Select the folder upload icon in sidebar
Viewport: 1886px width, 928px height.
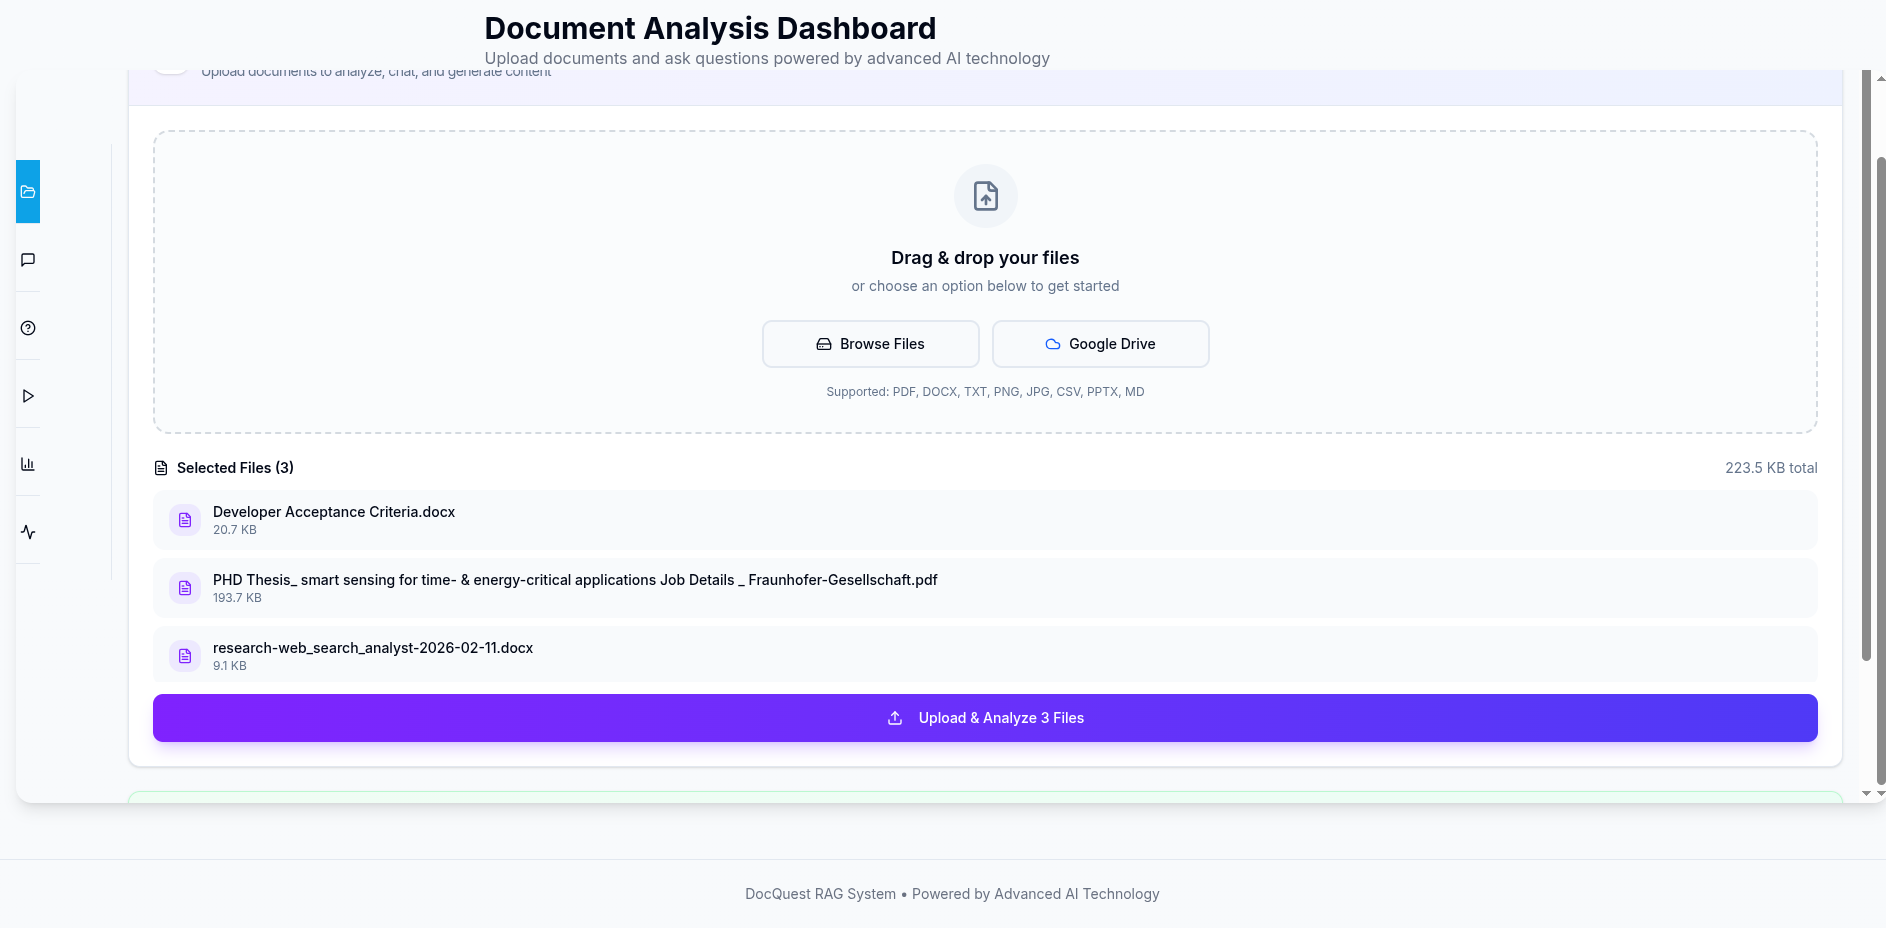coord(27,190)
